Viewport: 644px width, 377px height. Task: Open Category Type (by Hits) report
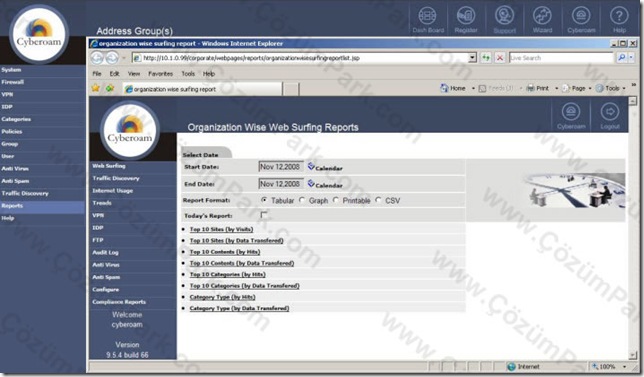[223, 297]
